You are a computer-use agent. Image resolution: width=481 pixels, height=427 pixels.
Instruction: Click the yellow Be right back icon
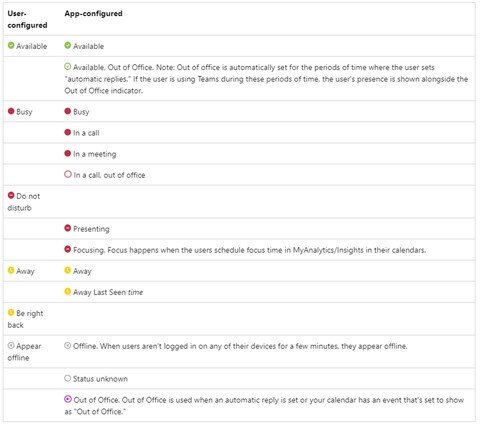(11, 313)
